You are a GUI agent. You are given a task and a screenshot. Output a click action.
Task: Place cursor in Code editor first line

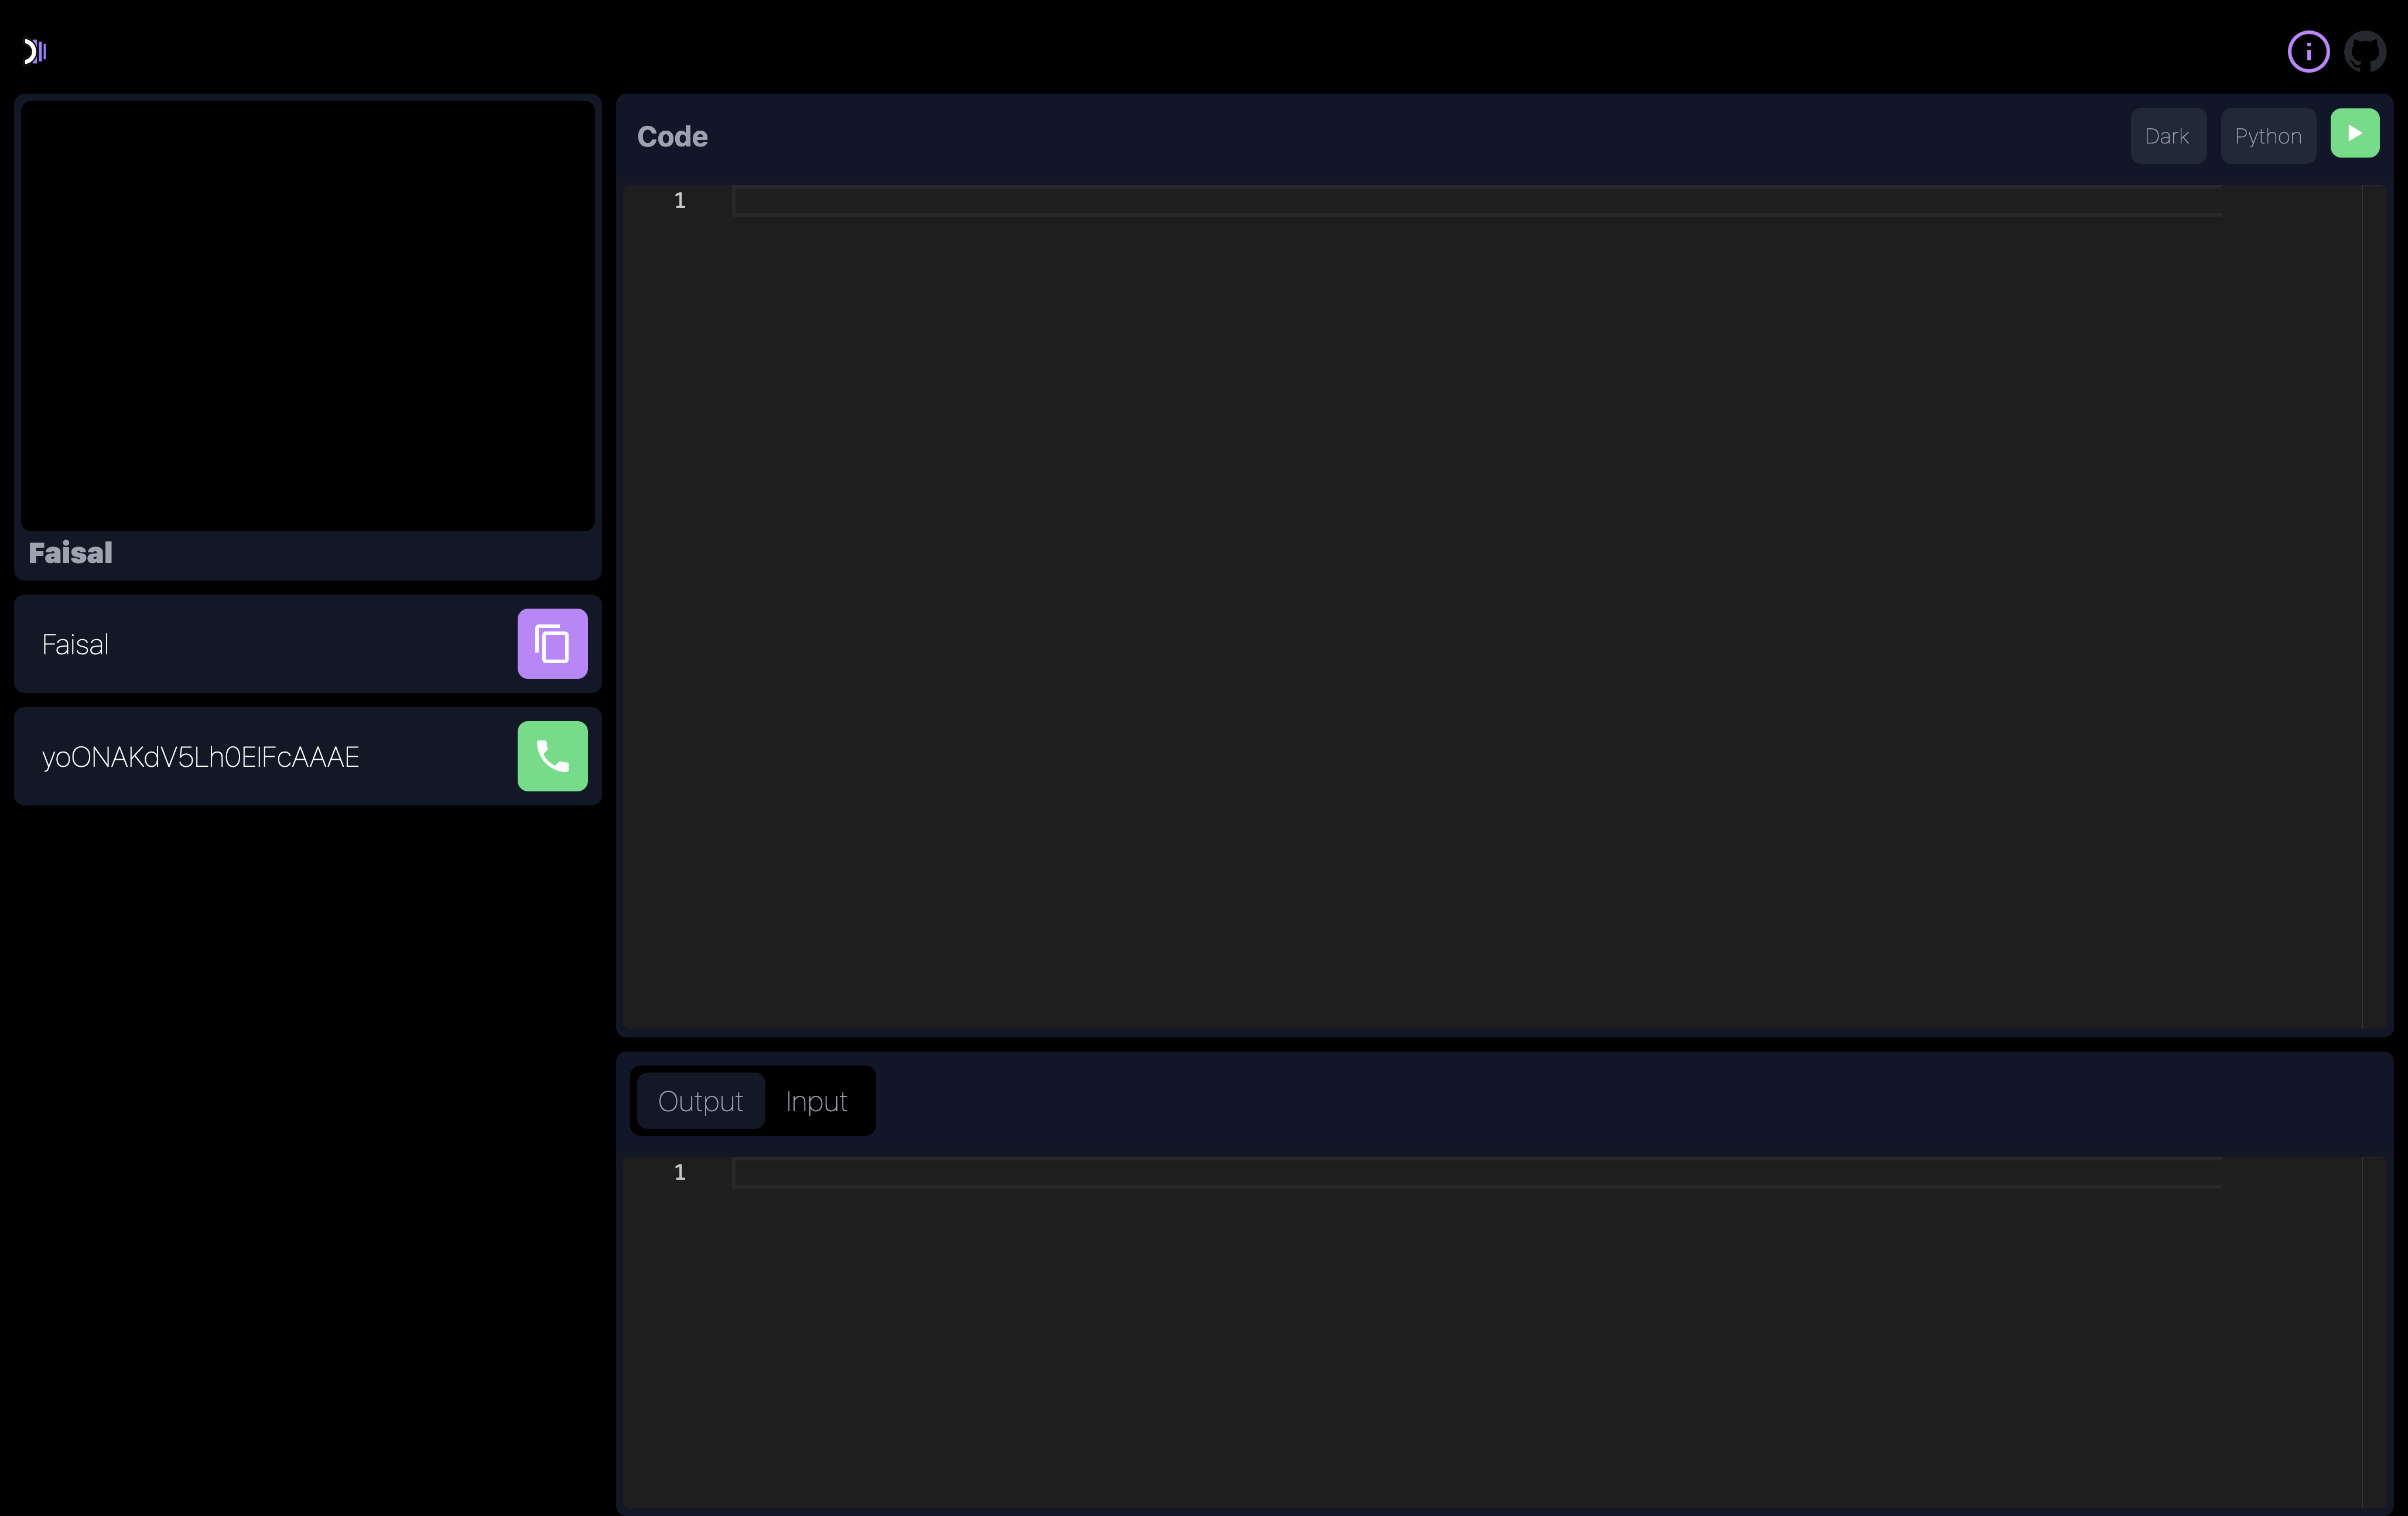click(1400, 201)
